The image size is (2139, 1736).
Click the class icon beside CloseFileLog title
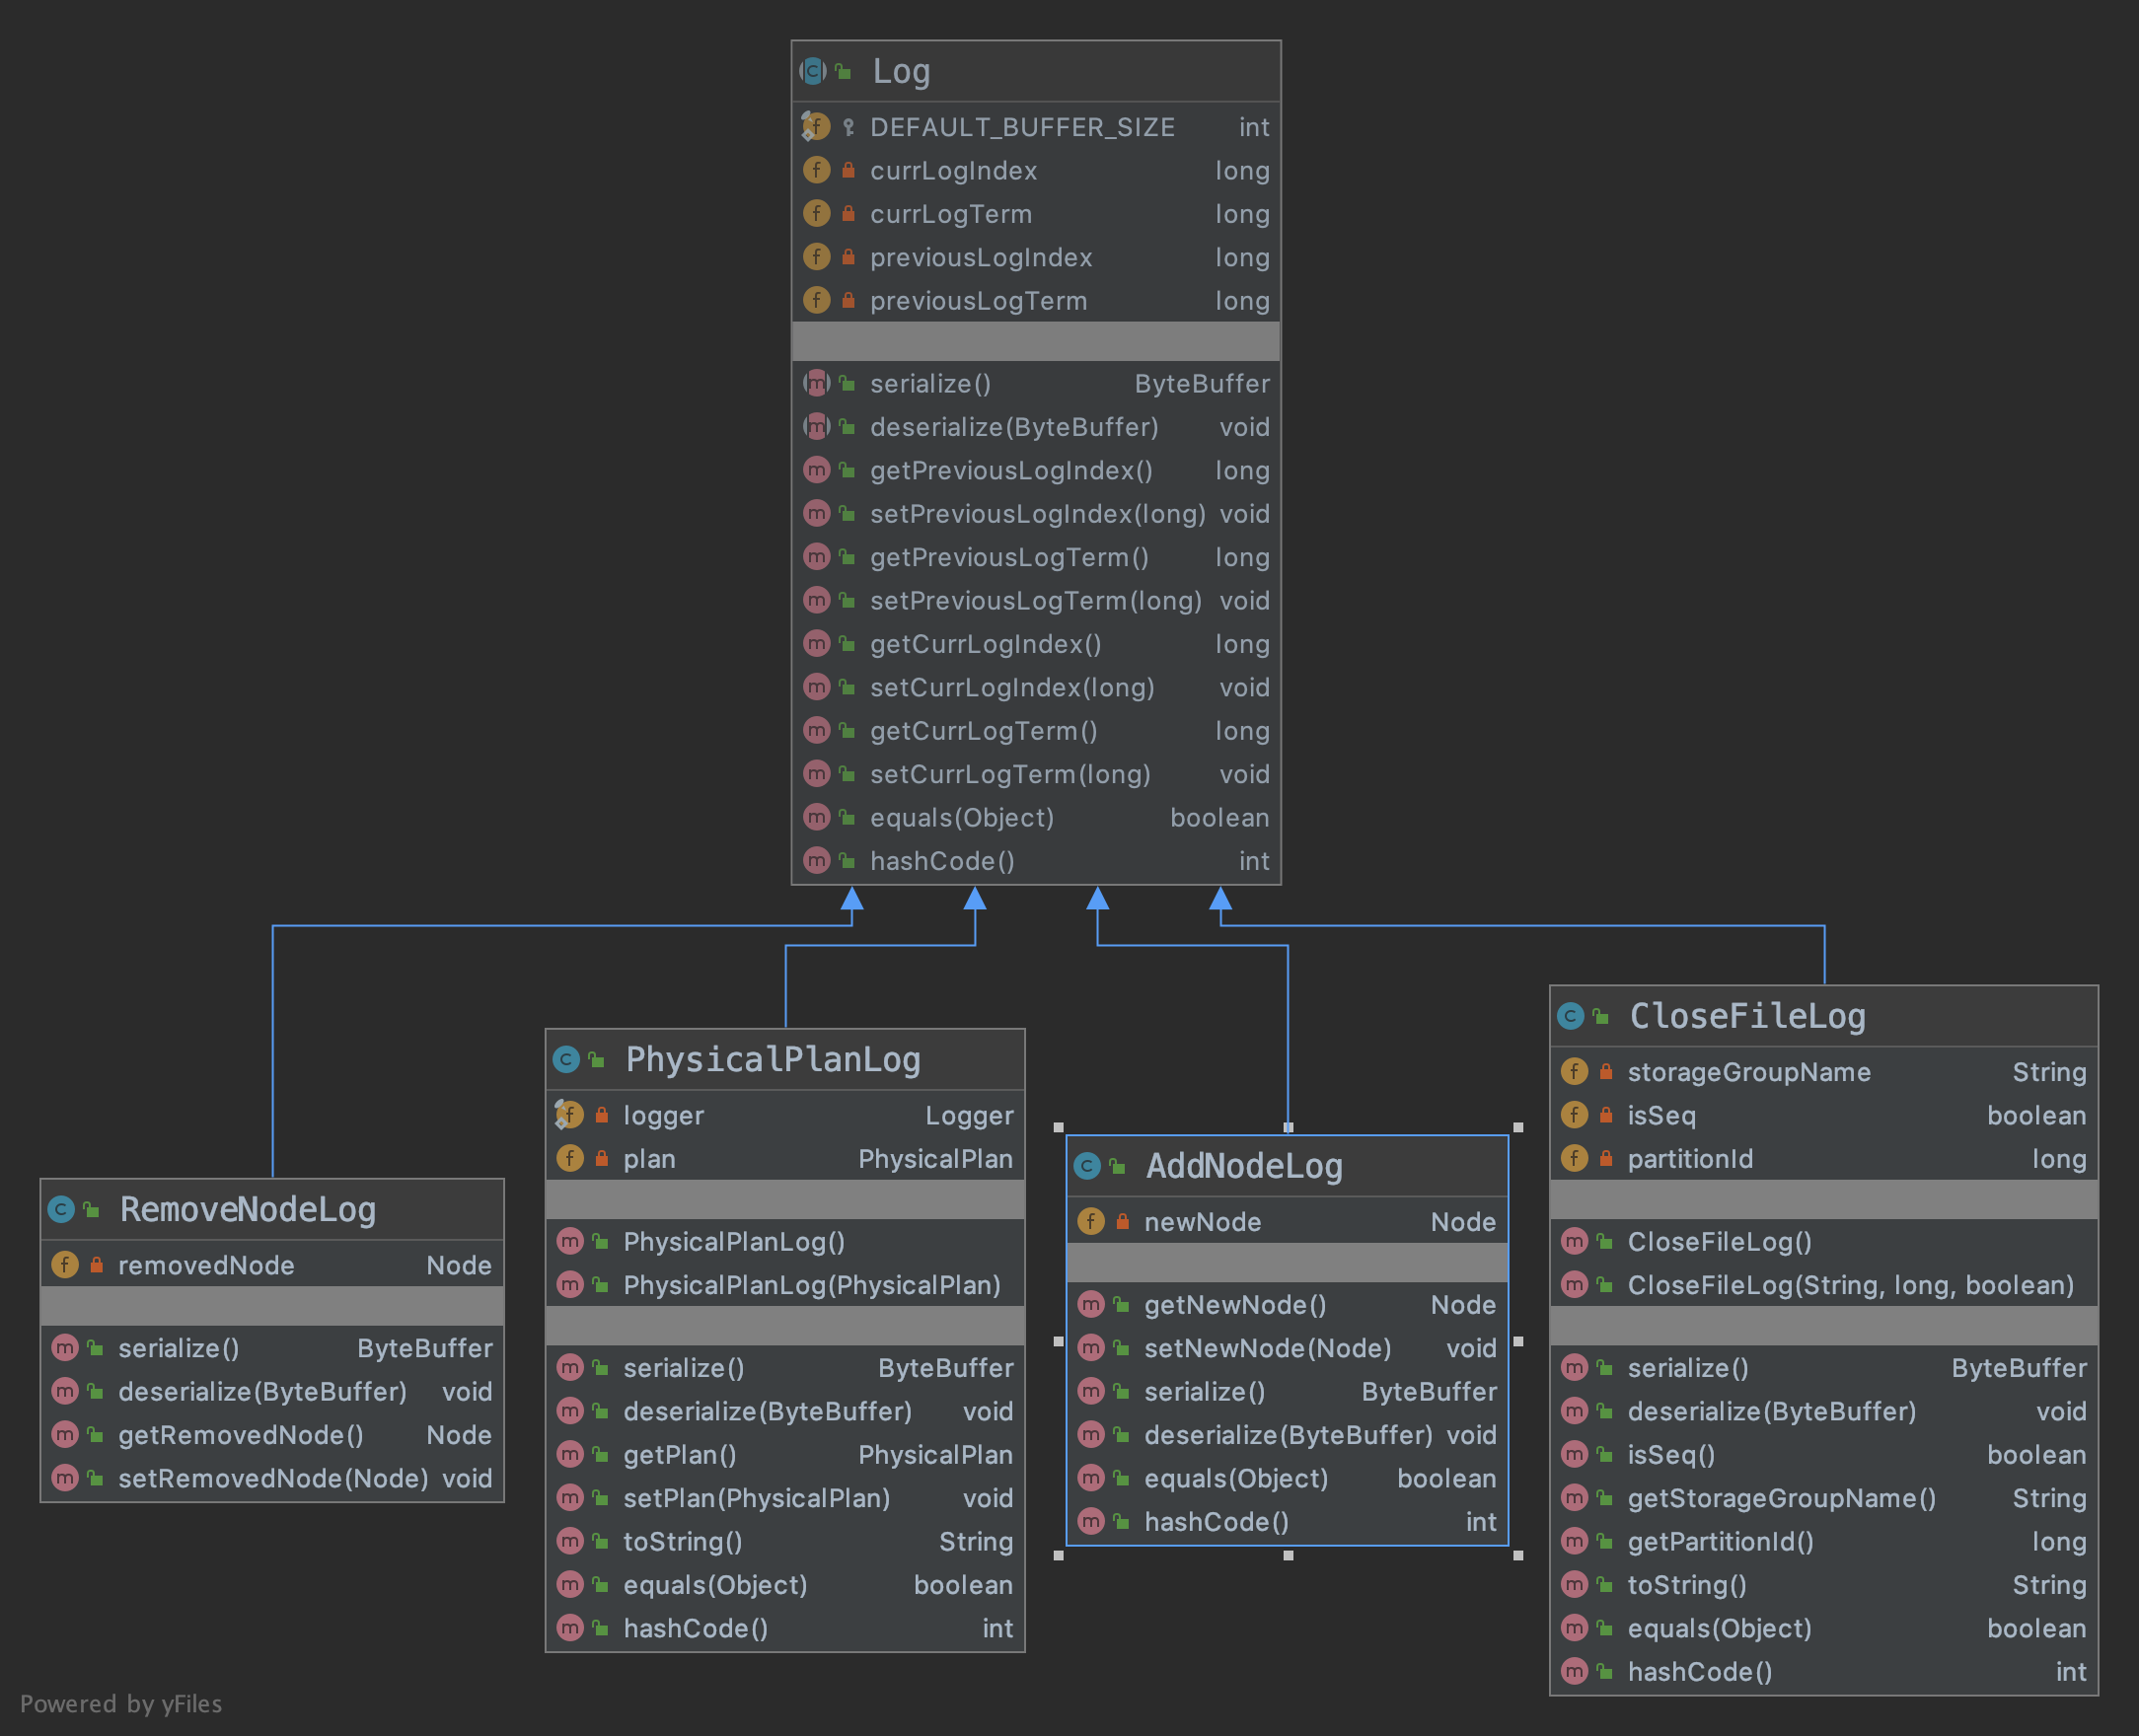(x=1570, y=1016)
